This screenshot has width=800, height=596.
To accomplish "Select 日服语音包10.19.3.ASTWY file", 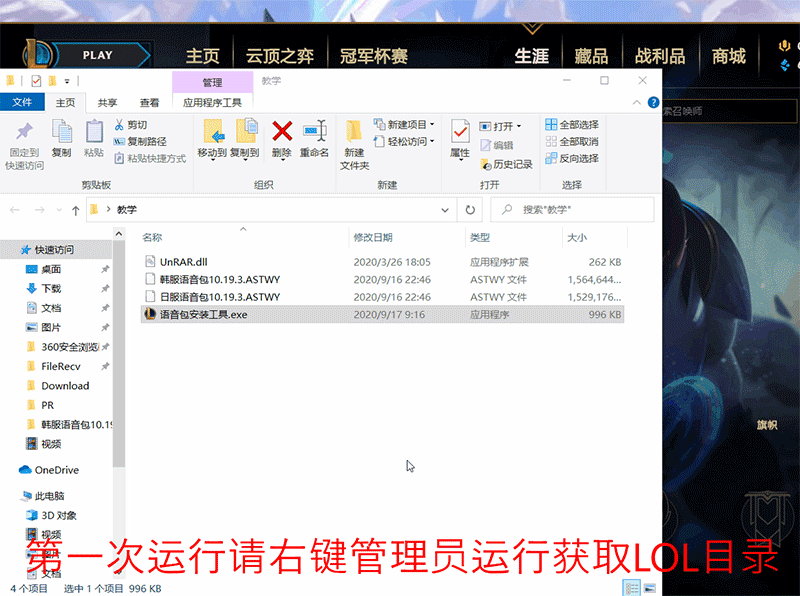I will pyautogui.click(x=382, y=296).
